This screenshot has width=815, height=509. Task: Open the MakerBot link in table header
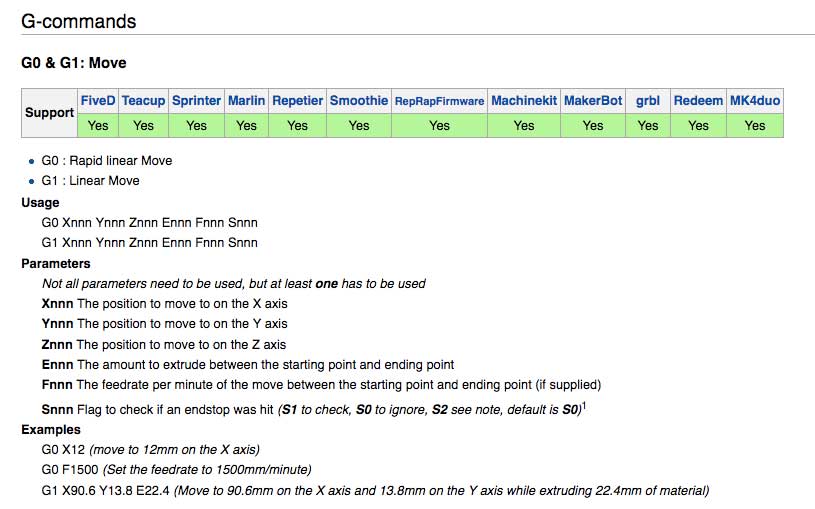click(x=593, y=100)
